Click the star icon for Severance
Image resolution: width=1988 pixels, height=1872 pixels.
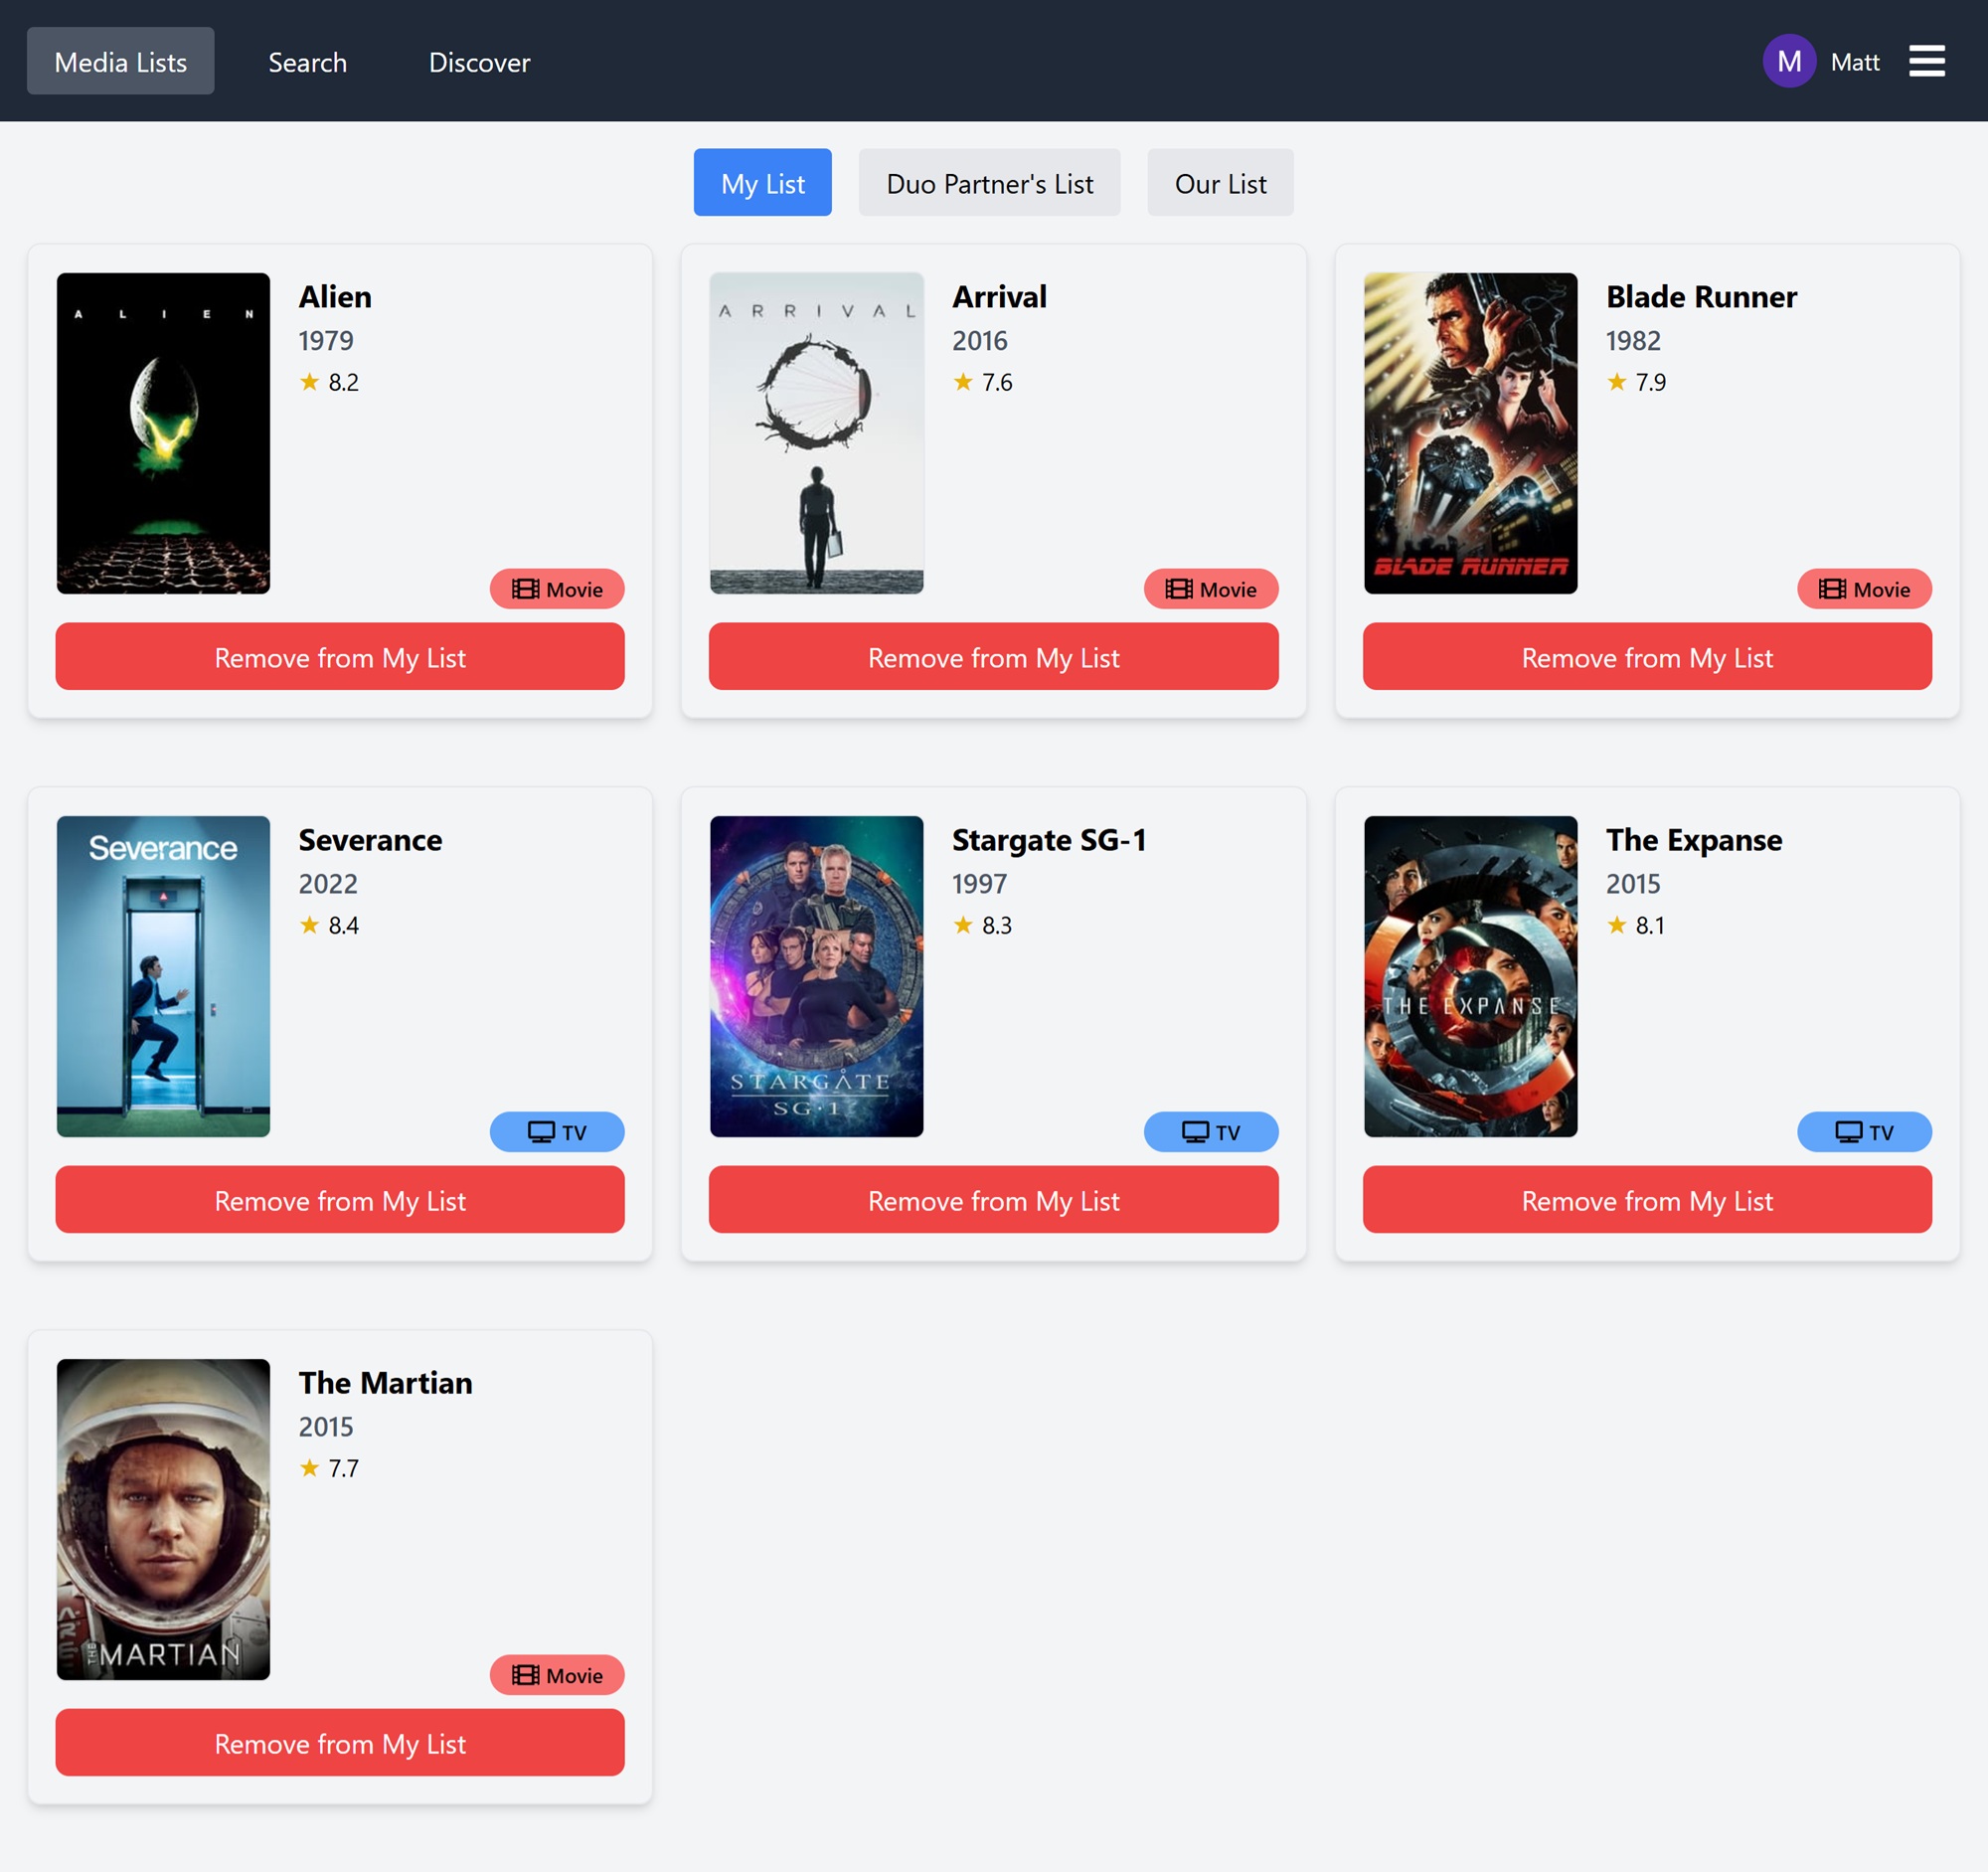click(x=310, y=924)
